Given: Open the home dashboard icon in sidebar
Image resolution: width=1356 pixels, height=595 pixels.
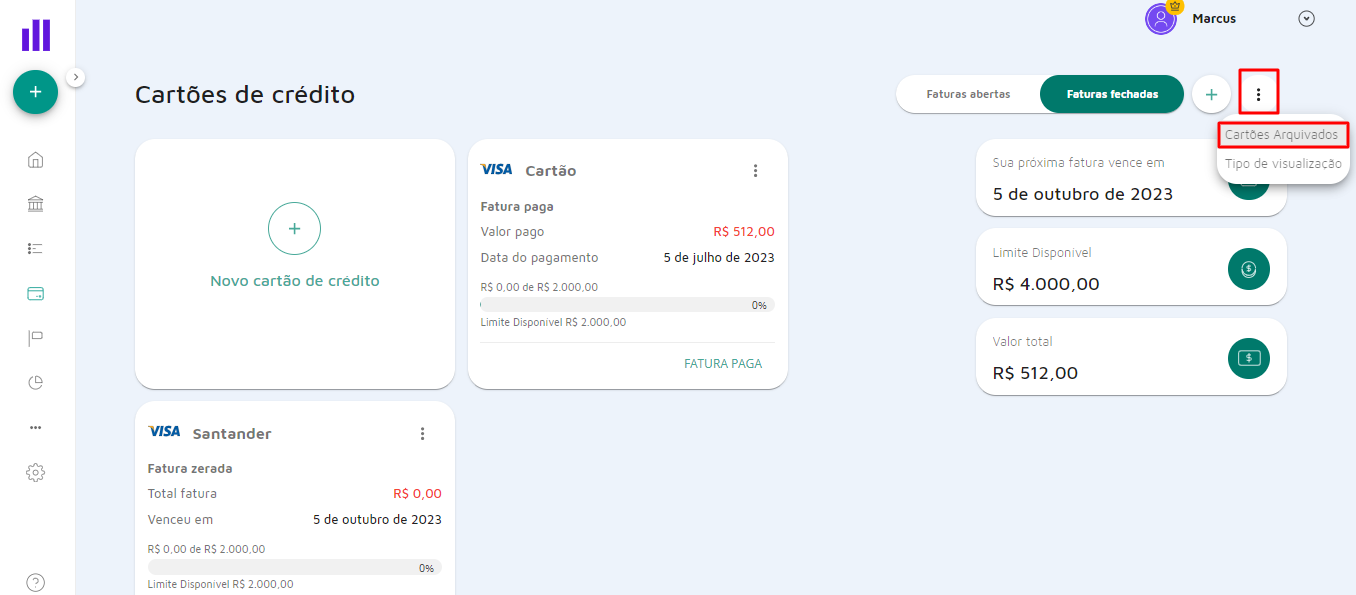Looking at the screenshot, I should pyautogui.click(x=36, y=160).
